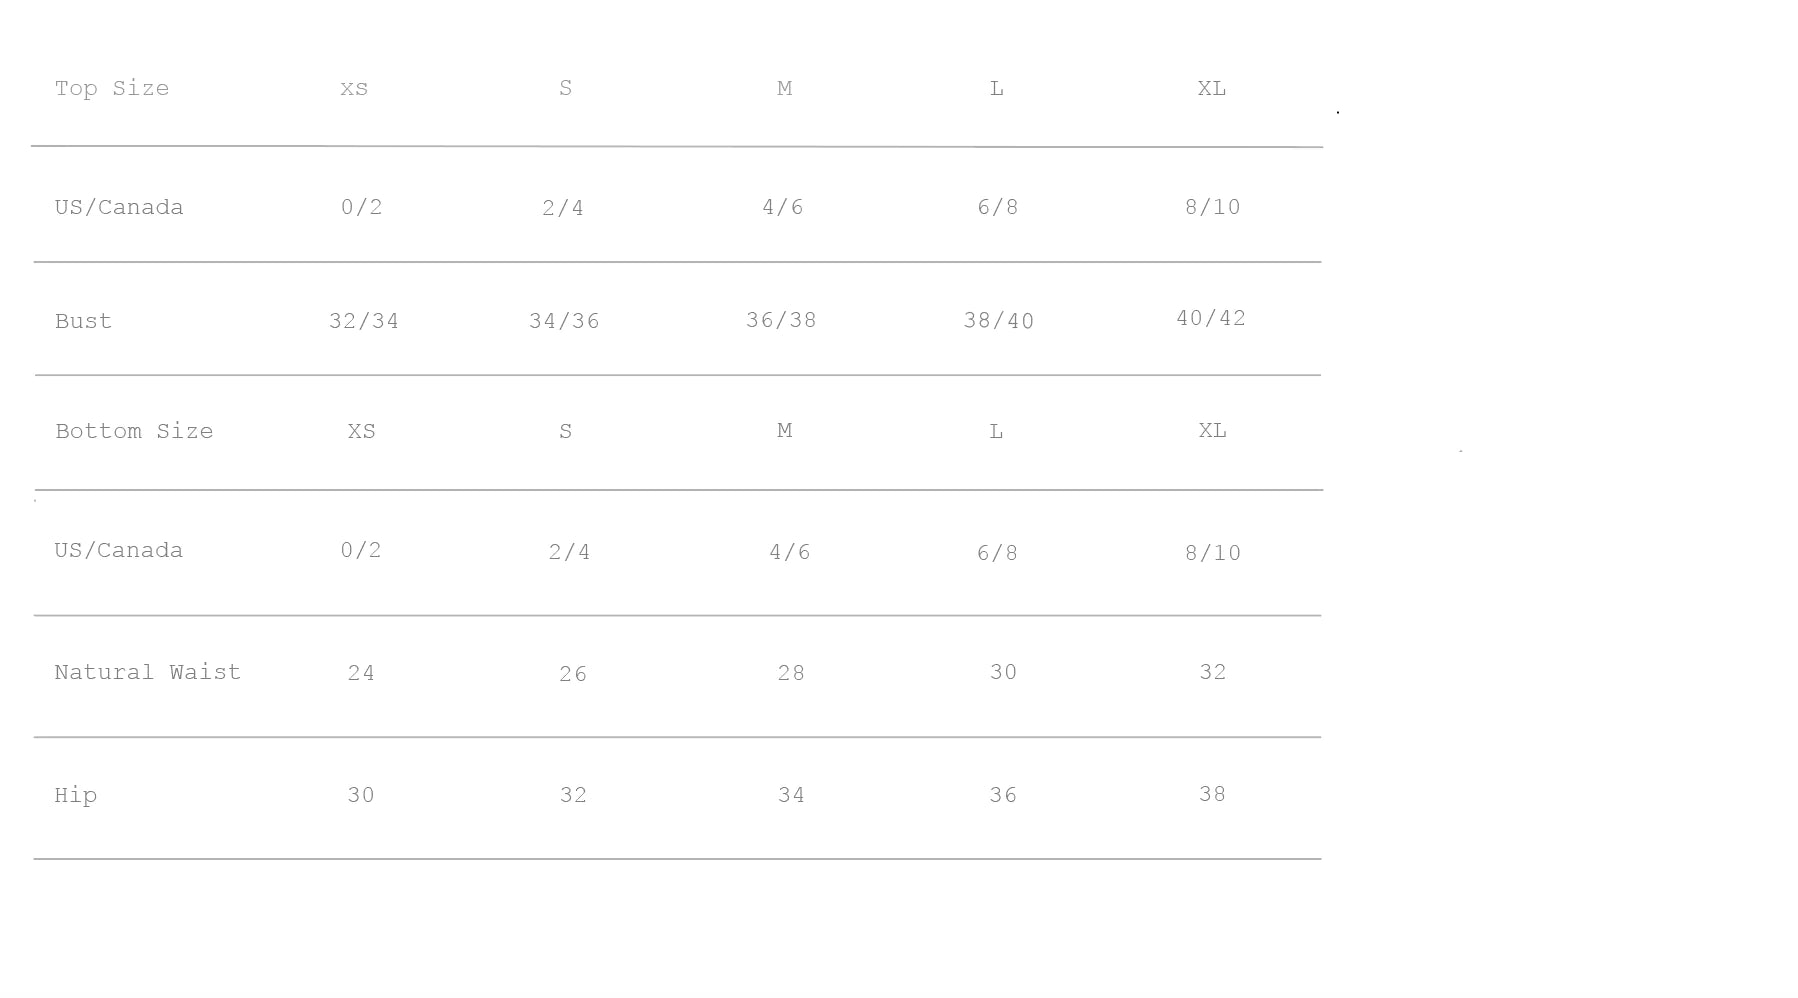Click the Bottom Size row label
The height and width of the screenshot is (998, 1798).
point(134,432)
